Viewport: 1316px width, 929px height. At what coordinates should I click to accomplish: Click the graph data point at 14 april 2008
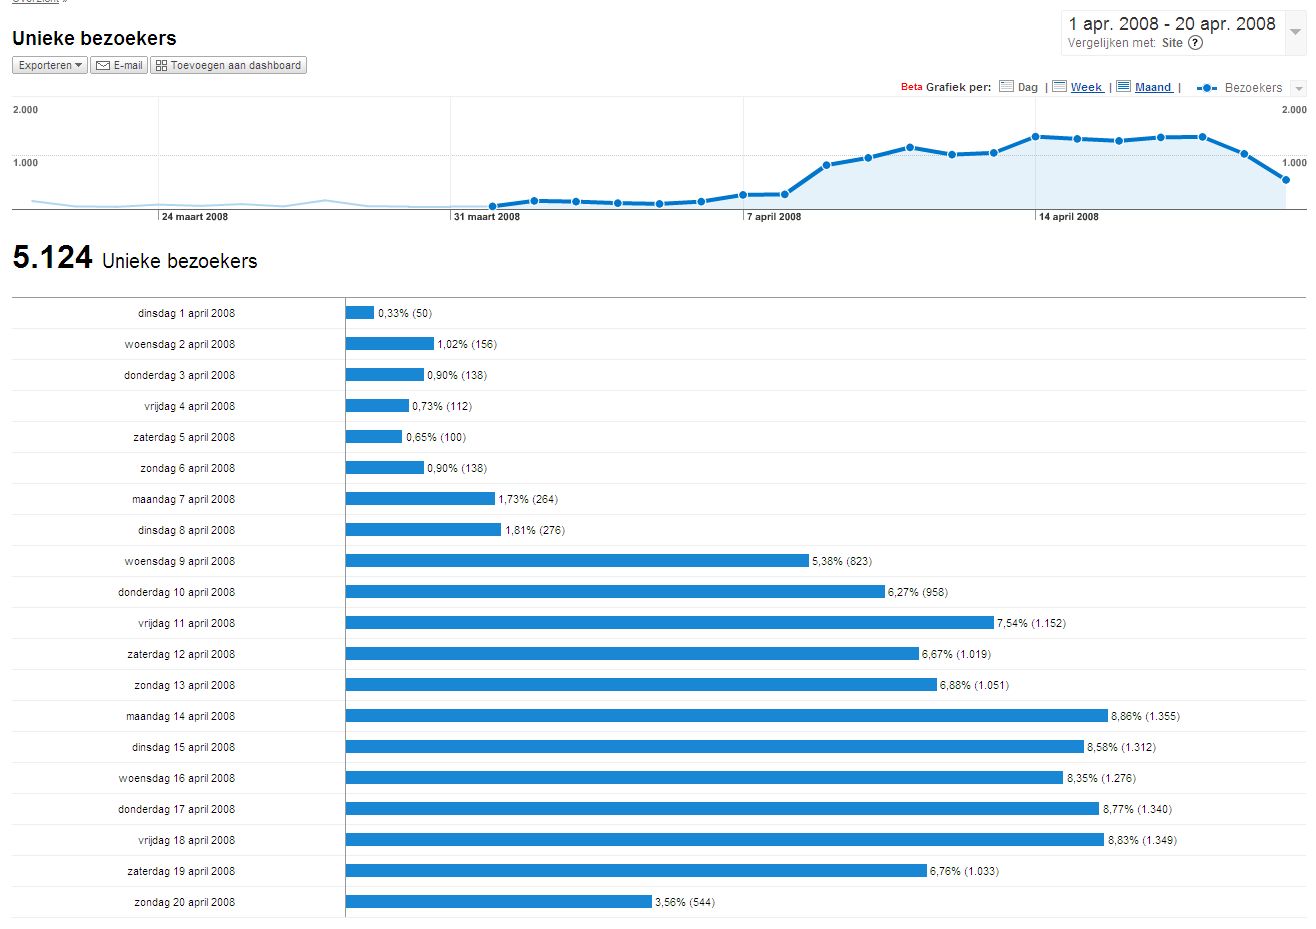(1035, 136)
